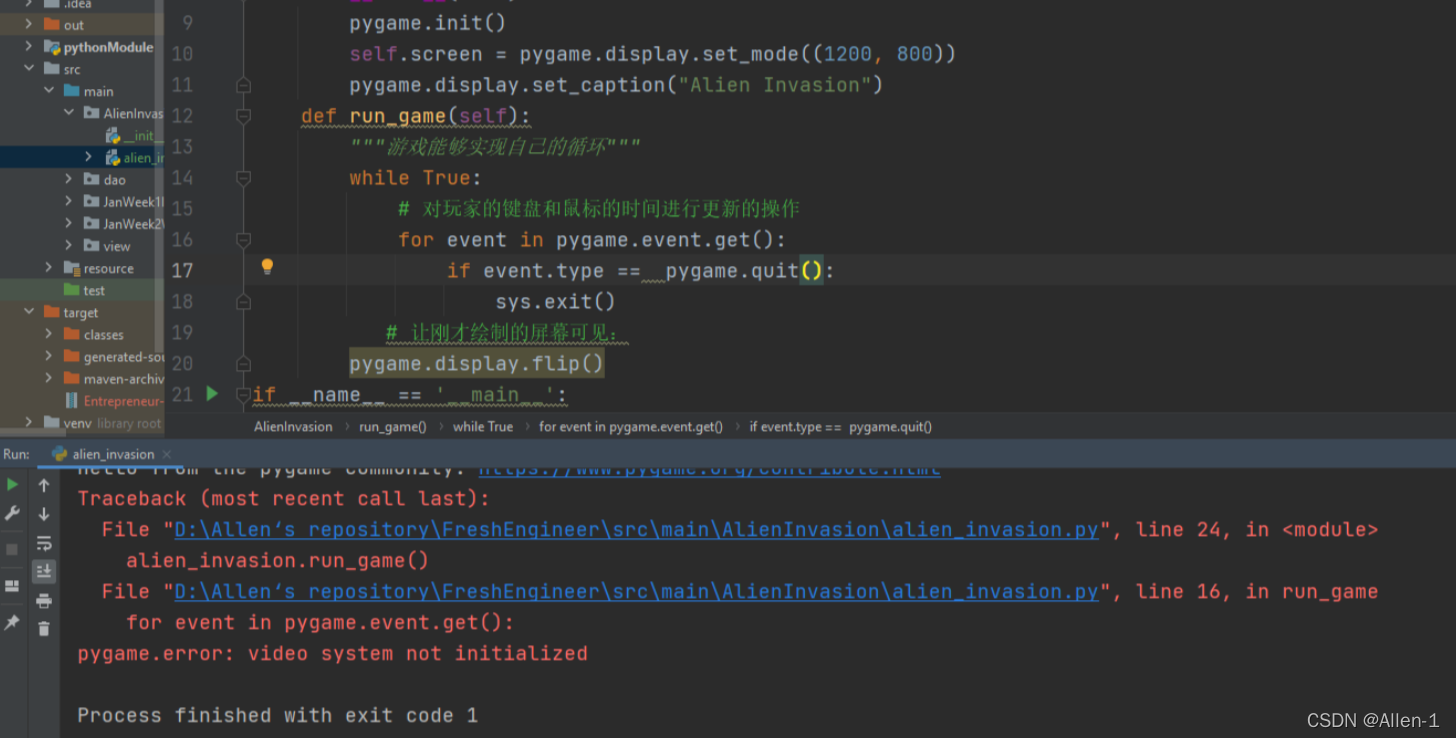Collapse fold marker at line 18 gutter
1456x738 pixels.
click(x=243, y=301)
